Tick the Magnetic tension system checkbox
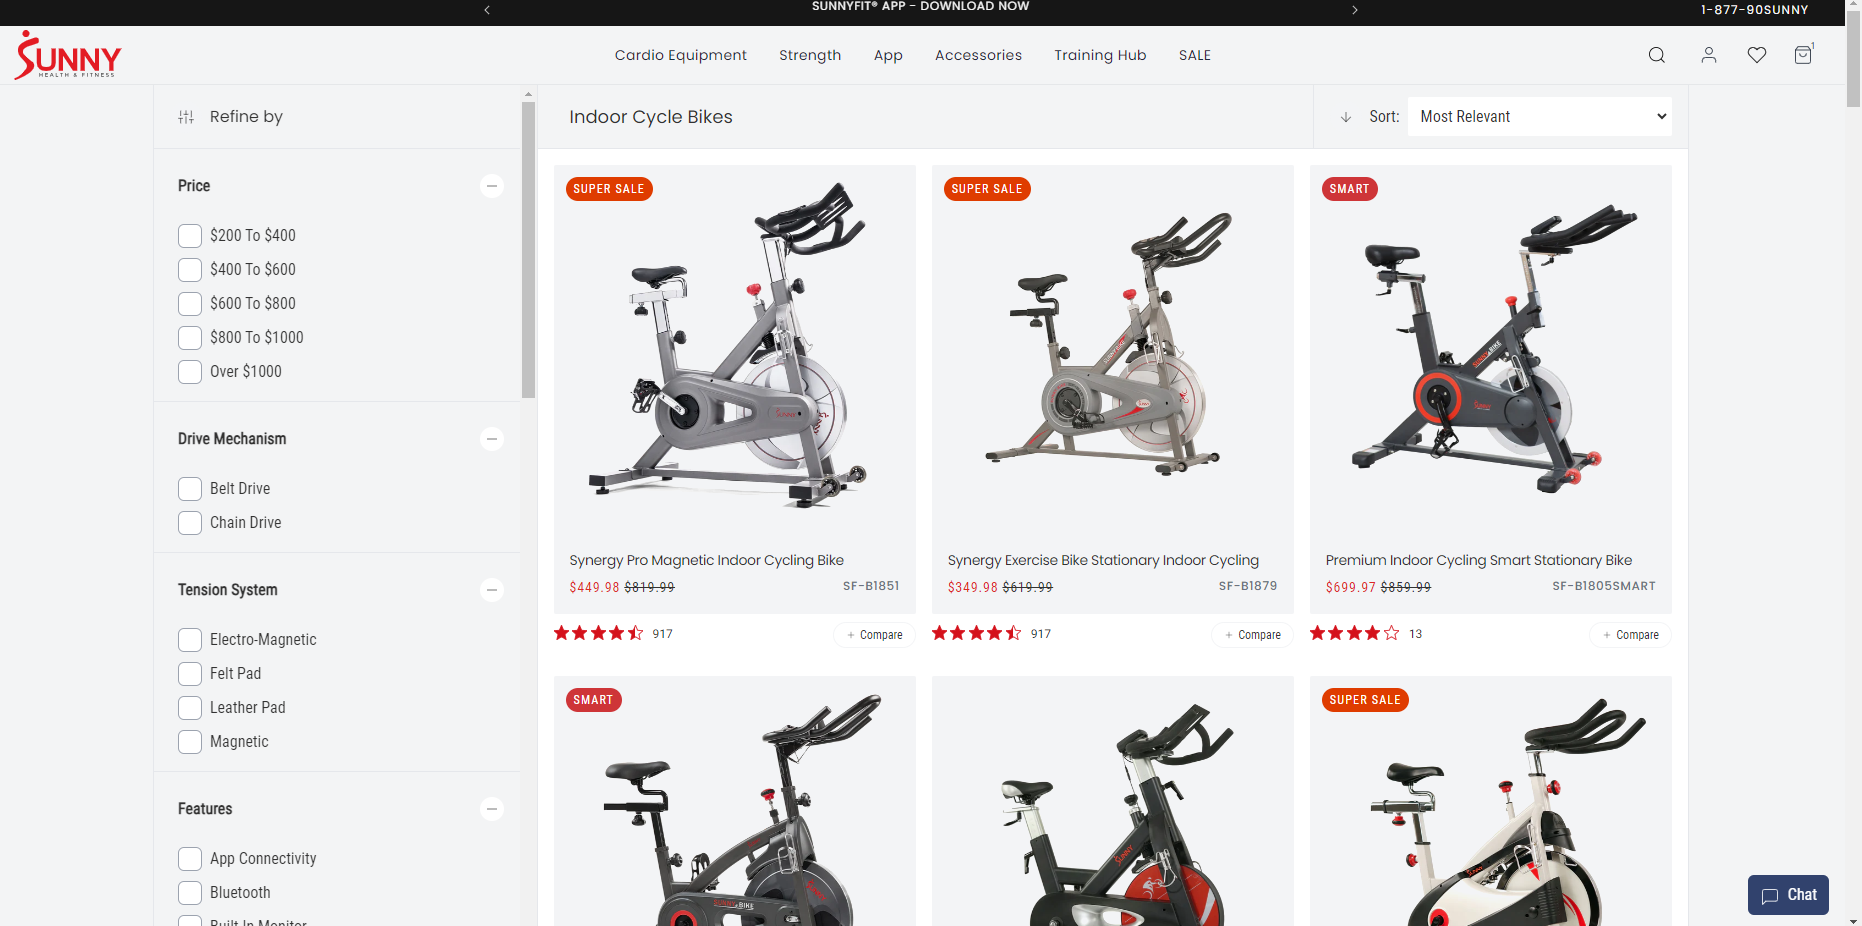Image resolution: width=1862 pixels, height=926 pixels. 190,742
